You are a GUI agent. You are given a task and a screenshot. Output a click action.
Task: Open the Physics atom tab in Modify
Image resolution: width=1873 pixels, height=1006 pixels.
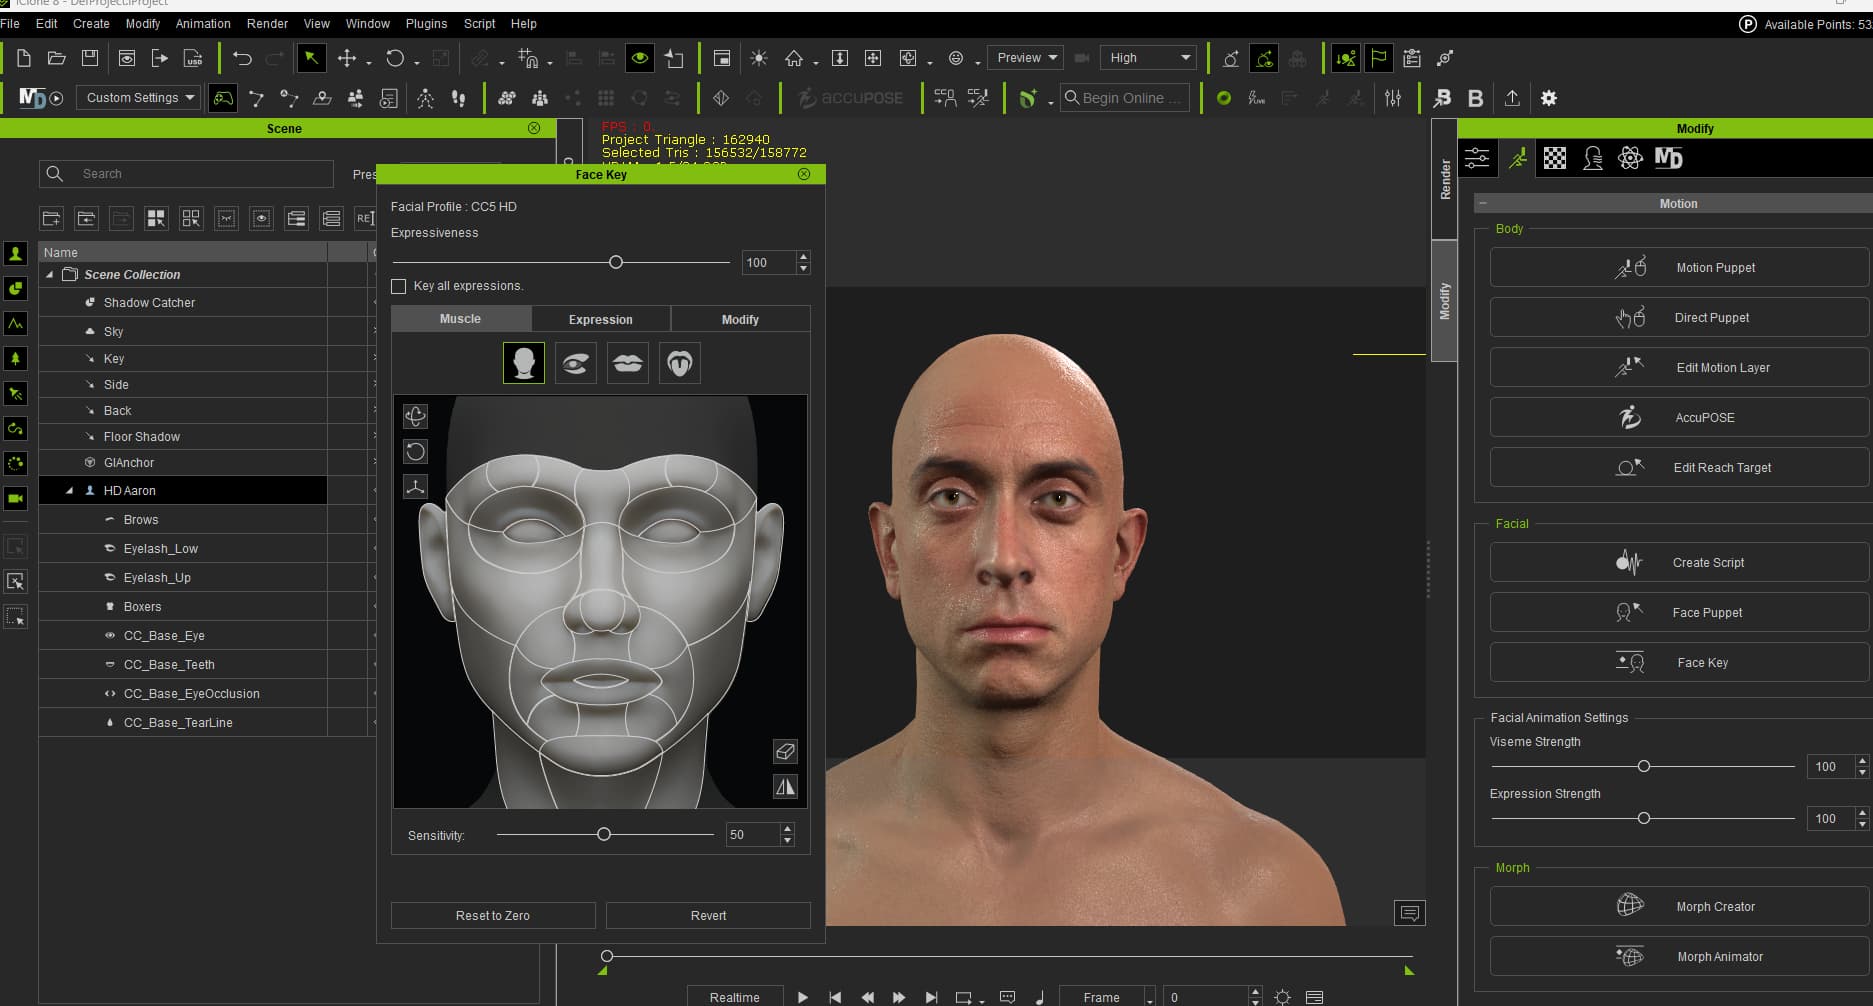tap(1630, 158)
